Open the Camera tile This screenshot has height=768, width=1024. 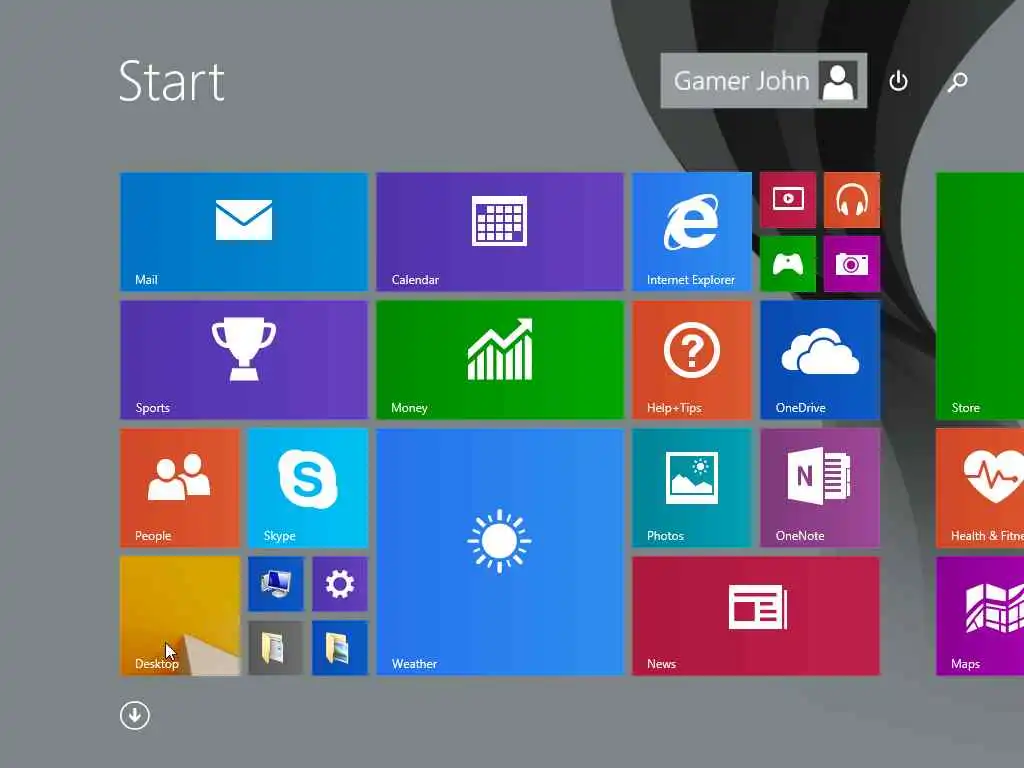tap(852, 264)
